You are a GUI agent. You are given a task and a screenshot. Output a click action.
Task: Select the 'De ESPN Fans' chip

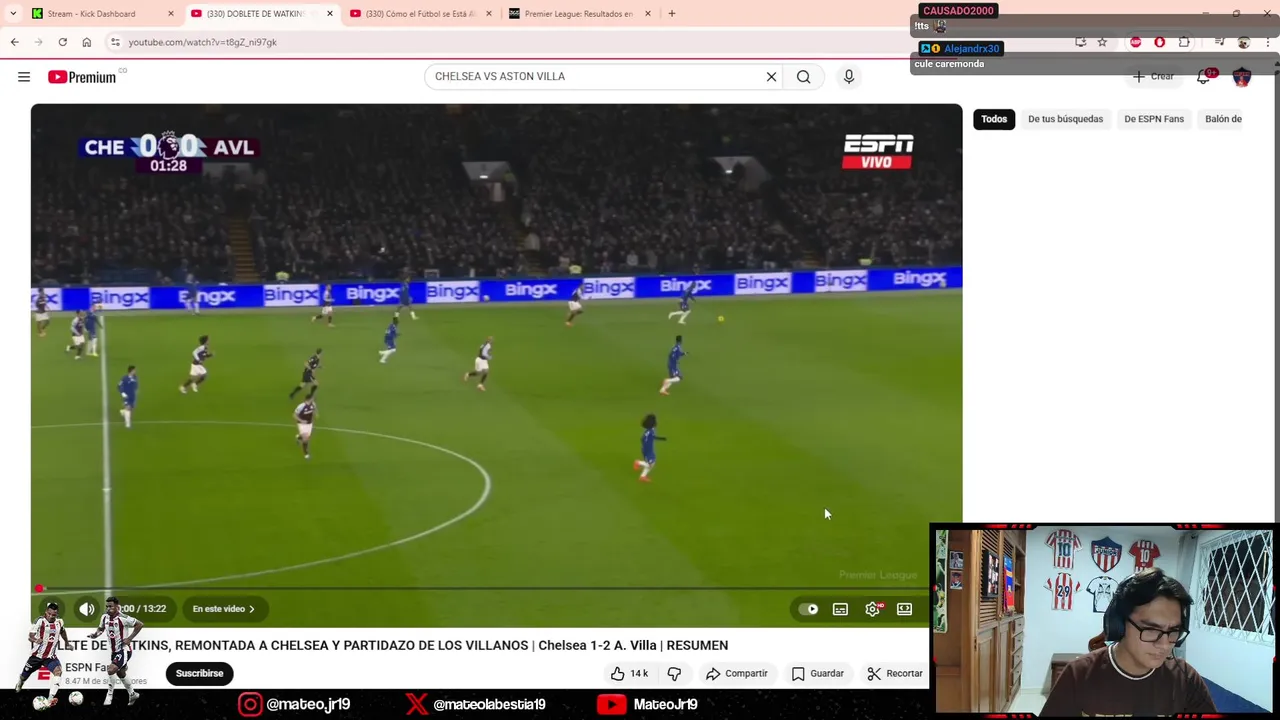pyautogui.click(x=1154, y=119)
